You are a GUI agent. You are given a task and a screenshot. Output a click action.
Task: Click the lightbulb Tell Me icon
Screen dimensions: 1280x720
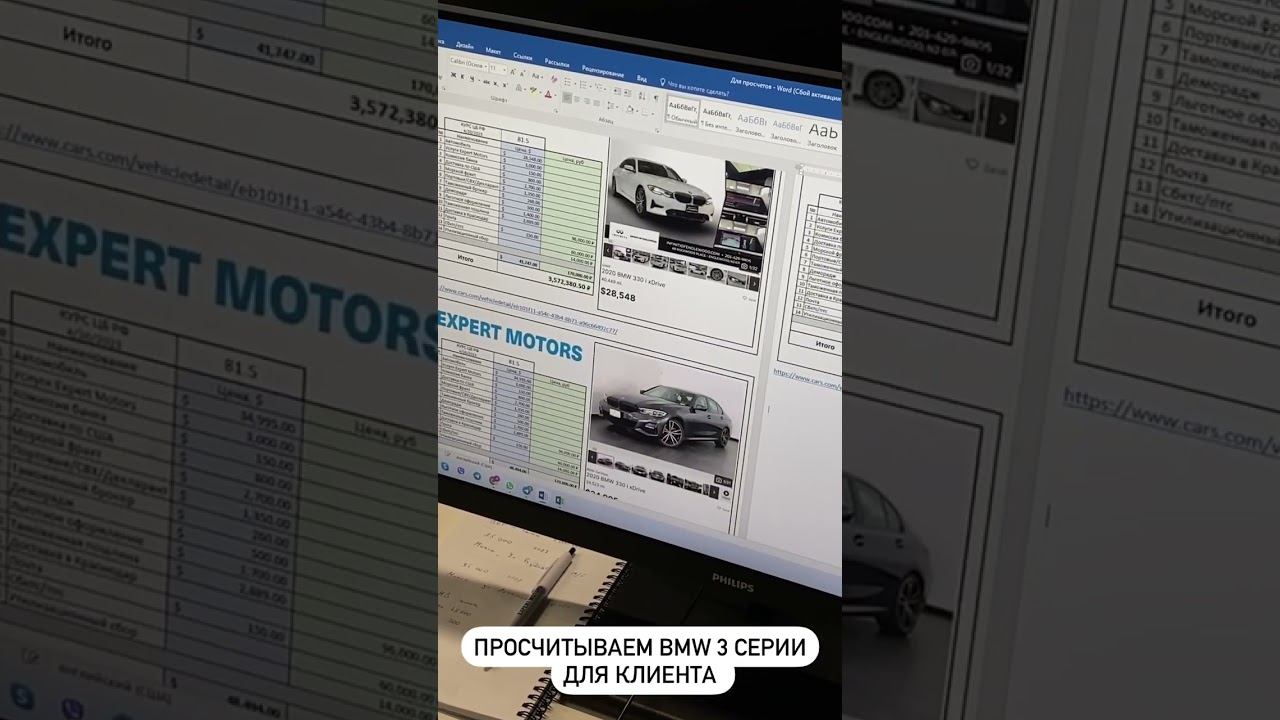tap(662, 83)
